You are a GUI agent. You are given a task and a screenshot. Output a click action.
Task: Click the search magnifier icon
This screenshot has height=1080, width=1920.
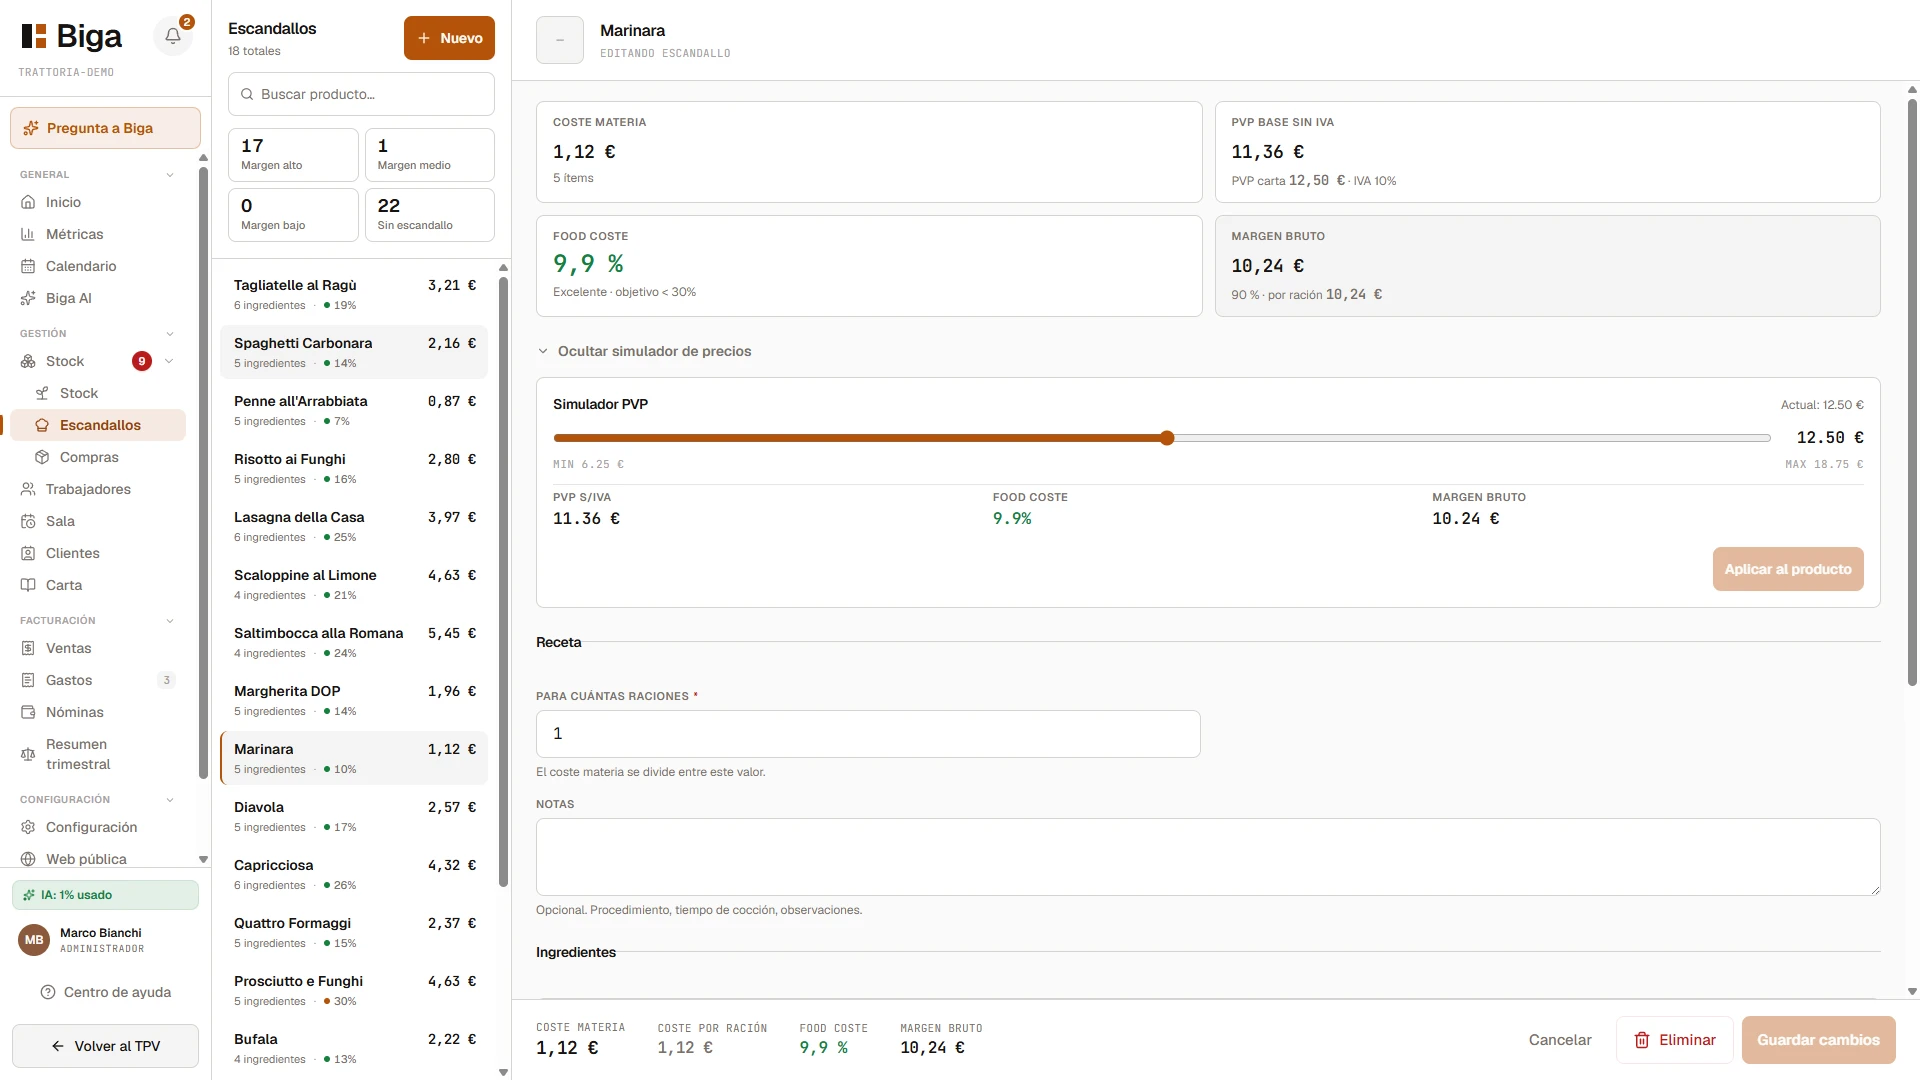(x=247, y=94)
